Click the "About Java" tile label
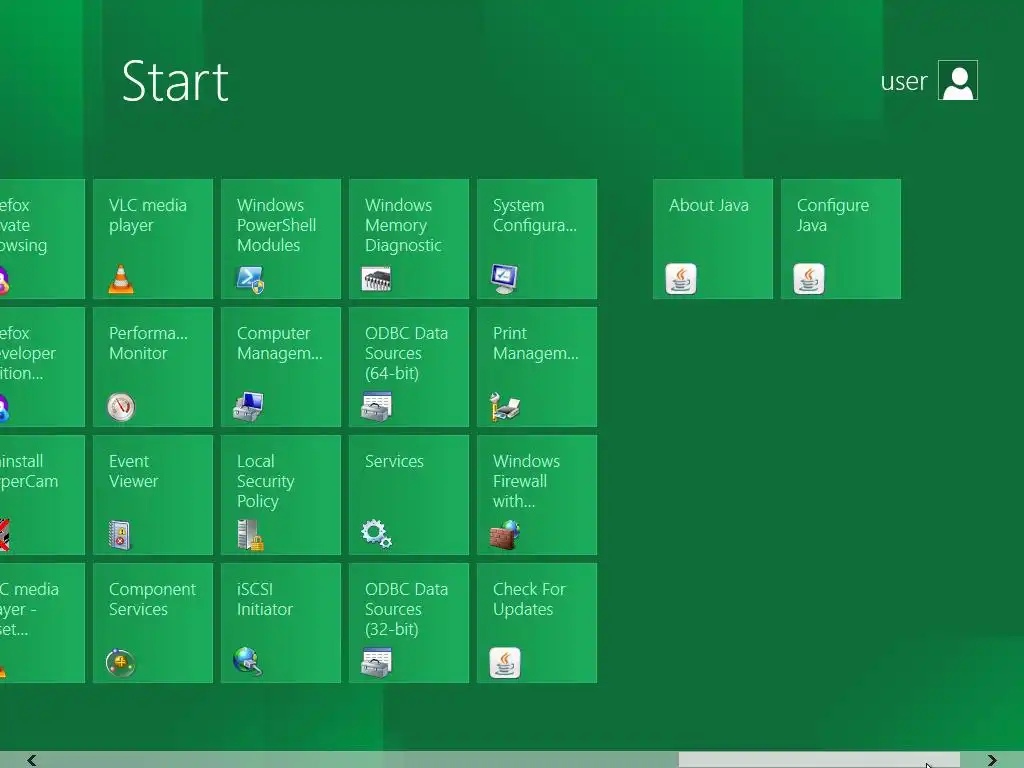The width and height of the screenshot is (1024, 768). click(x=709, y=205)
